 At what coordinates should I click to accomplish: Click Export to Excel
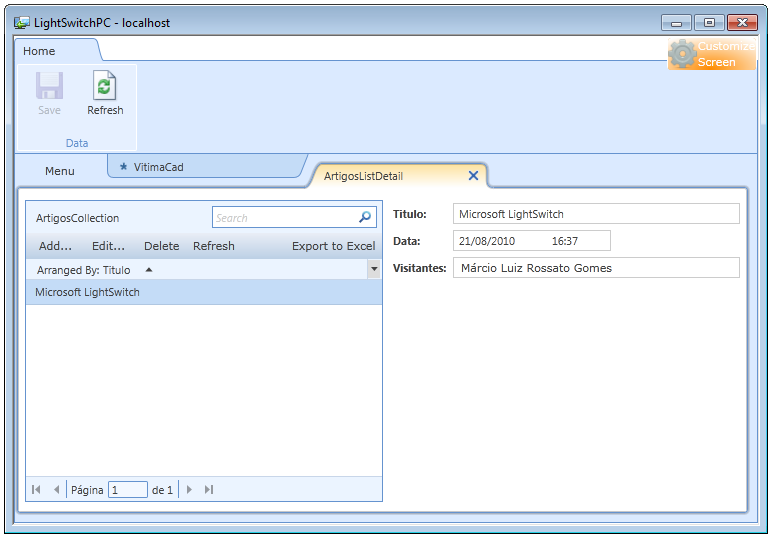(x=333, y=246)
